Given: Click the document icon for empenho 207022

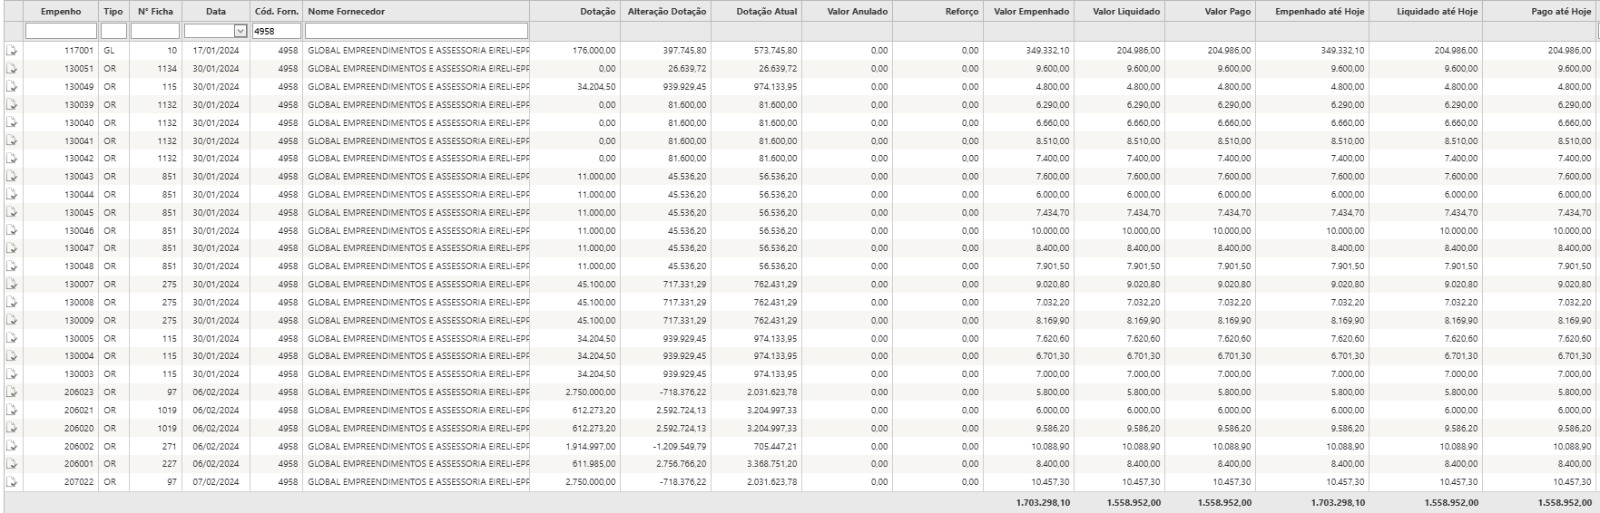Looking at the screenshot, I should [x=12, y=482].
